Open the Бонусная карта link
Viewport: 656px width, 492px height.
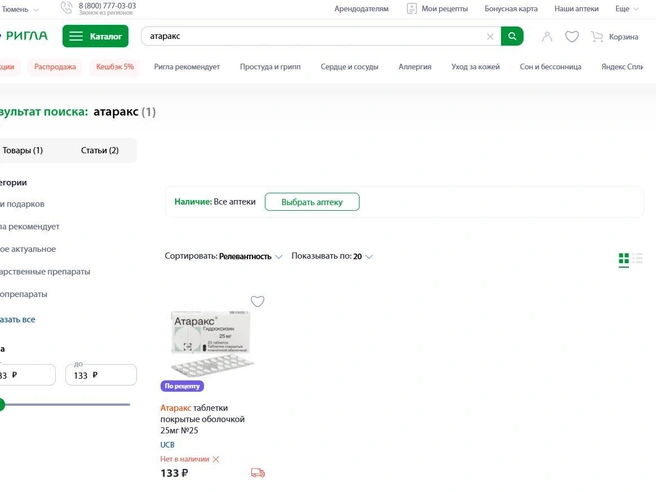(511, 9)
